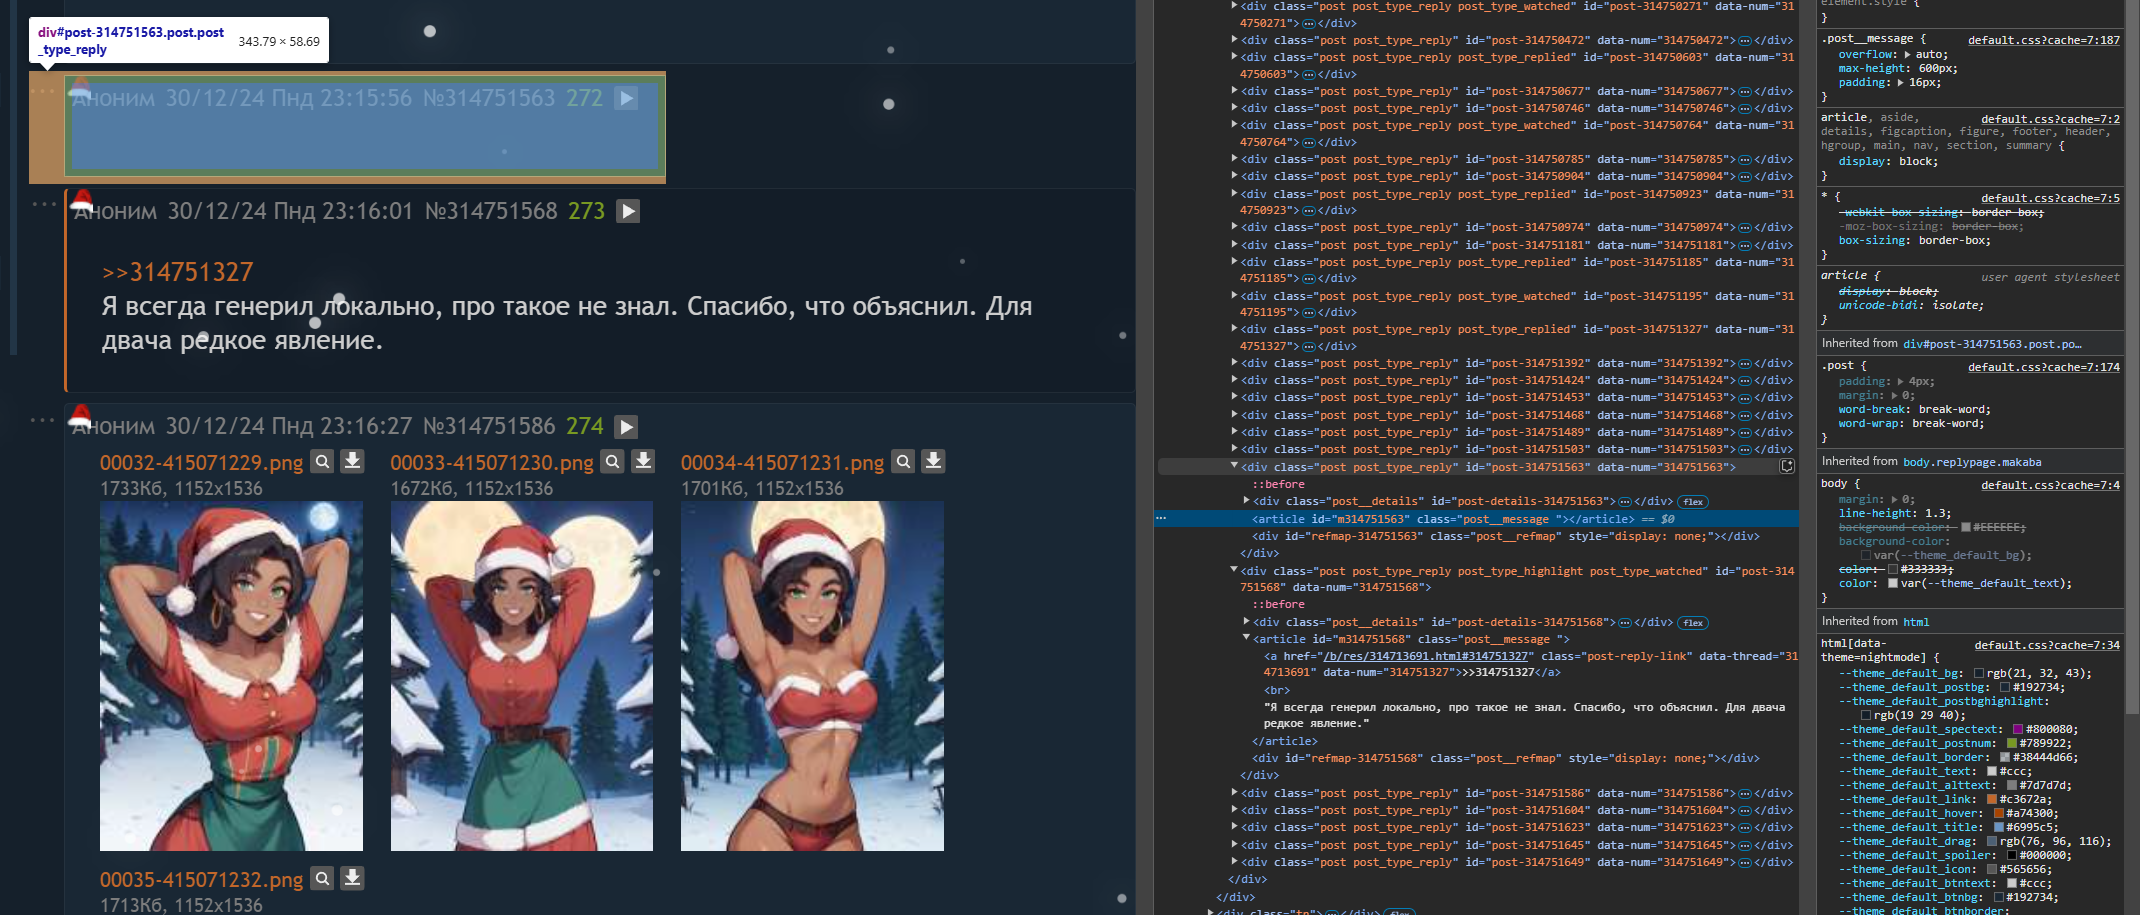Screen dimensions: 2140x915
Task: Click magnifier icon for 00032-415071229.png
Action: (322, 461)
